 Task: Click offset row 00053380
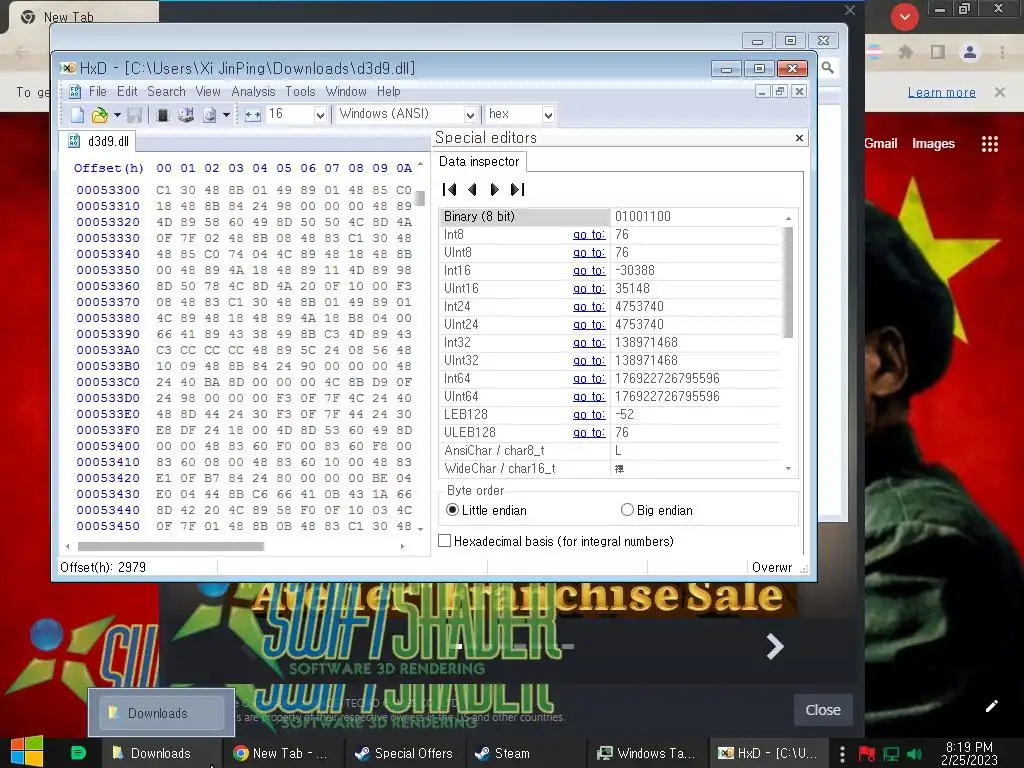click(x=108, y=318)
